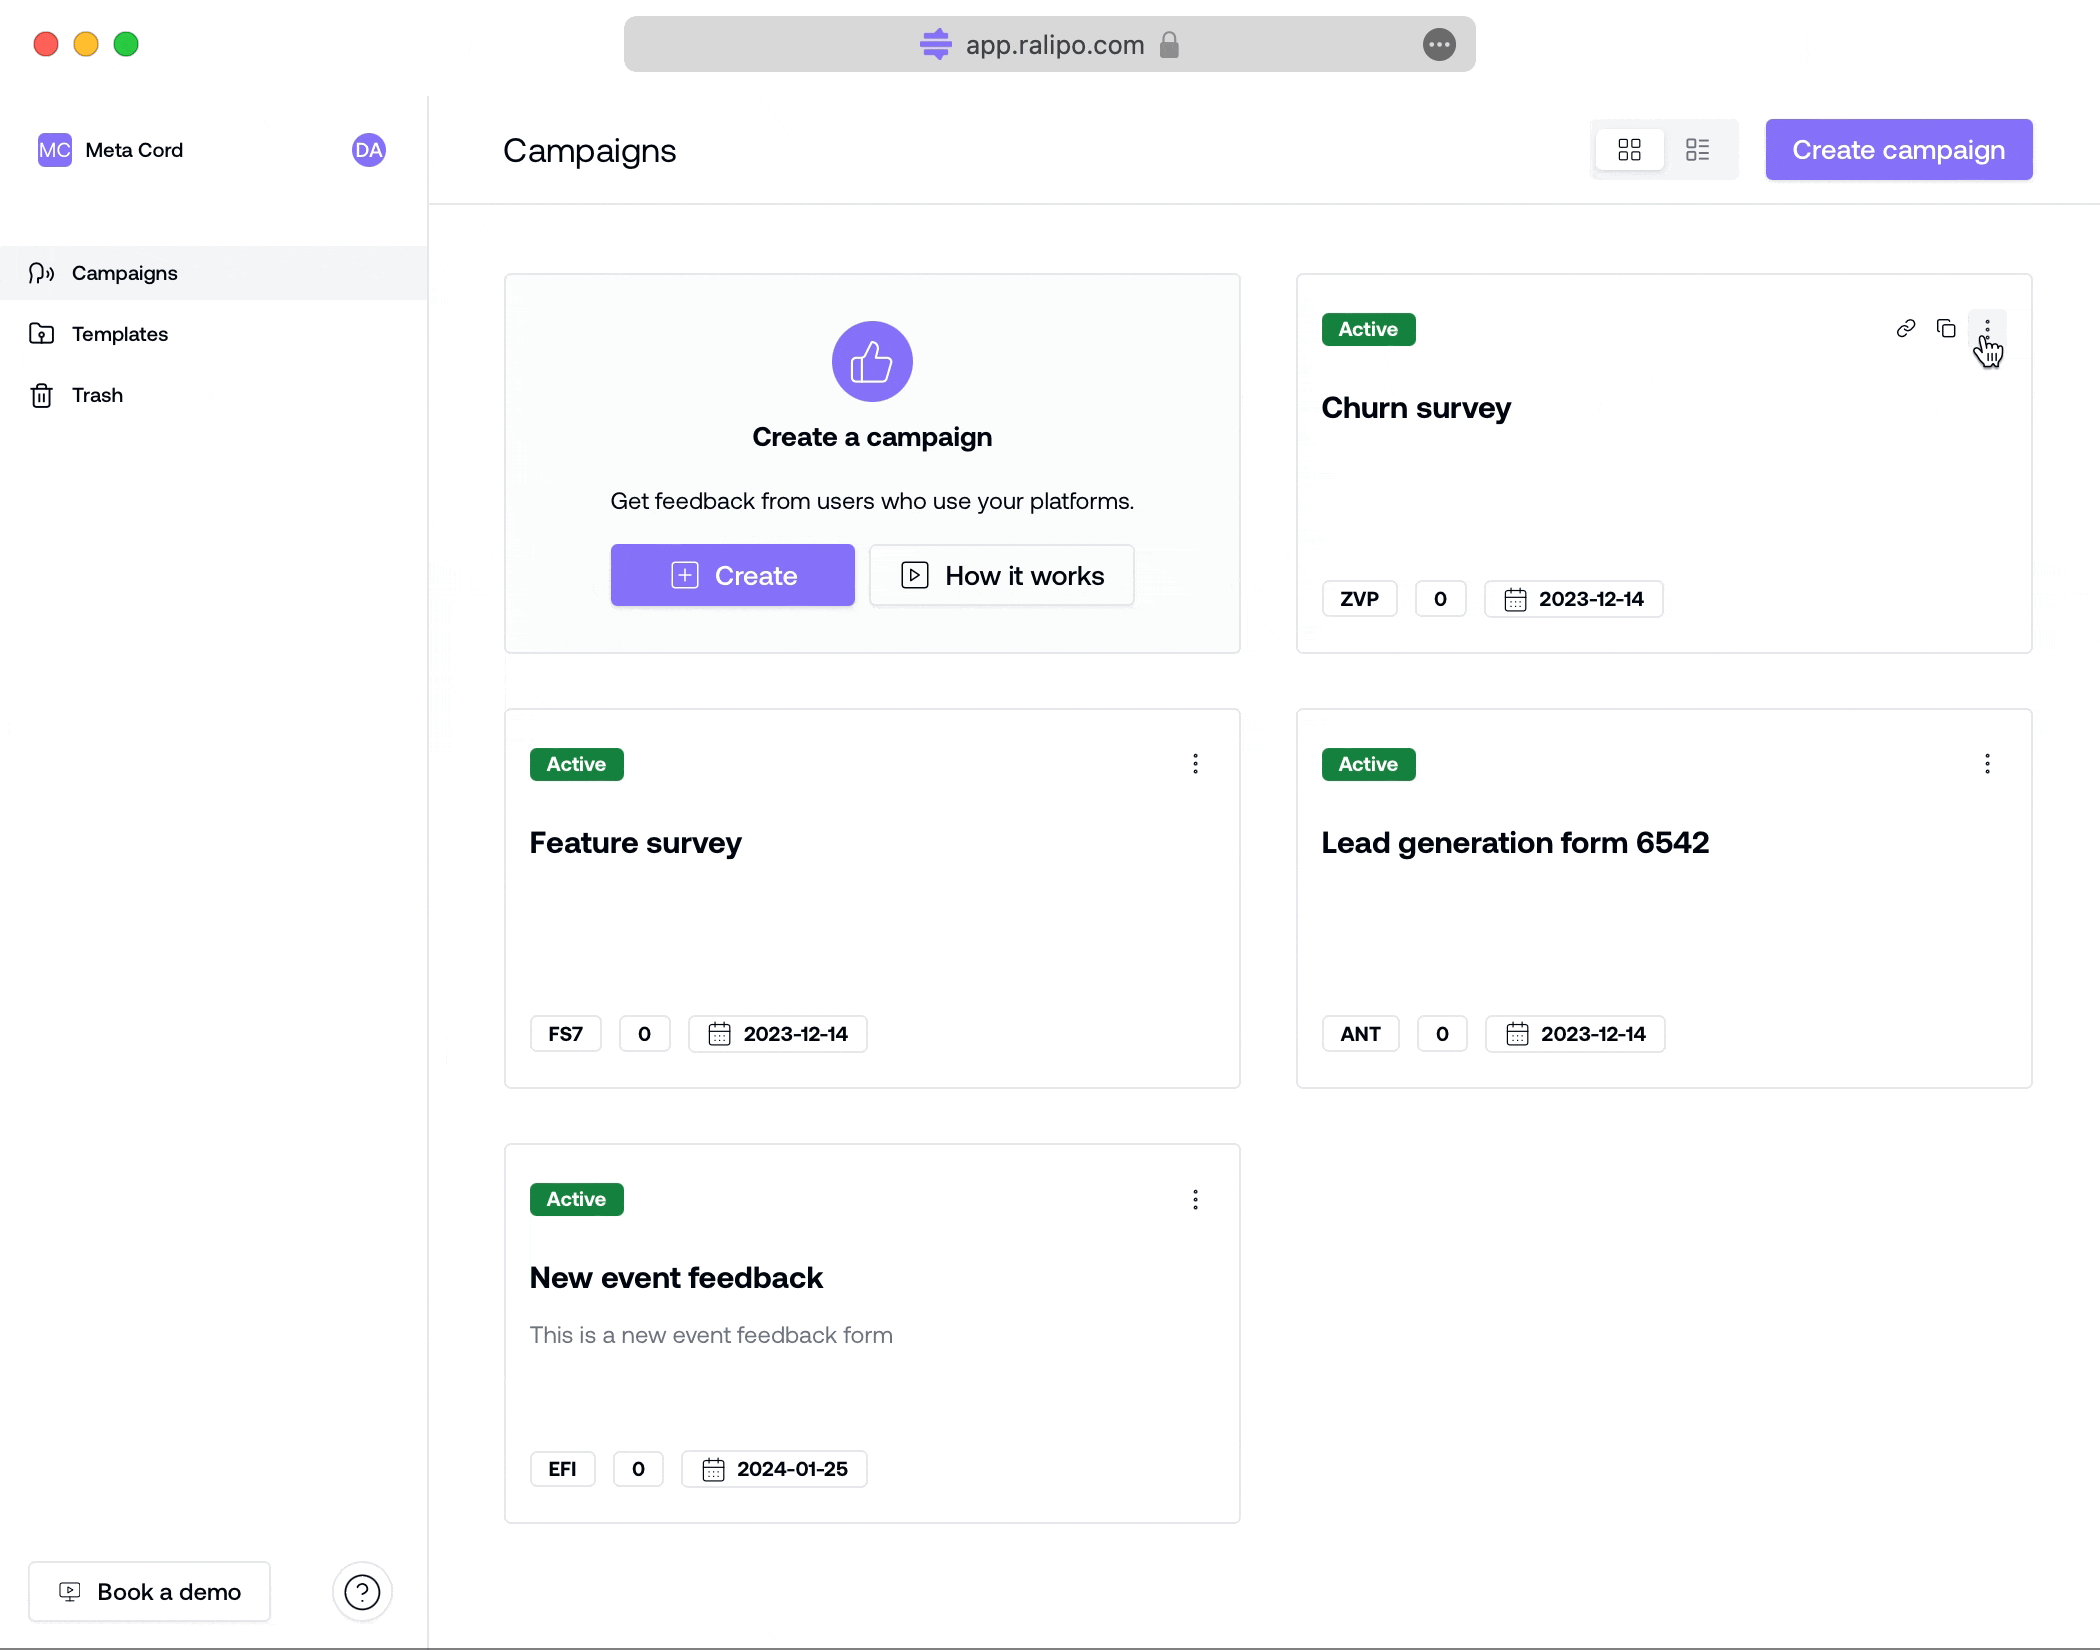Image resolution: width=2100 pixels, height=1650 pixels.
Task: Copy link icon on Churn survey card
Action: 1905,329
